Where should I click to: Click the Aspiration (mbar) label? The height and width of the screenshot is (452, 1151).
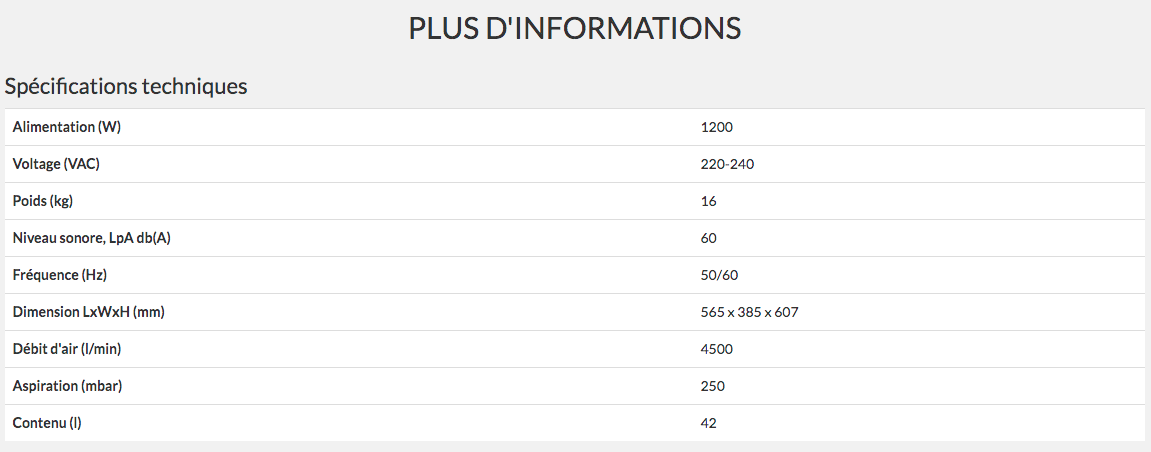[x=68, y=386]
